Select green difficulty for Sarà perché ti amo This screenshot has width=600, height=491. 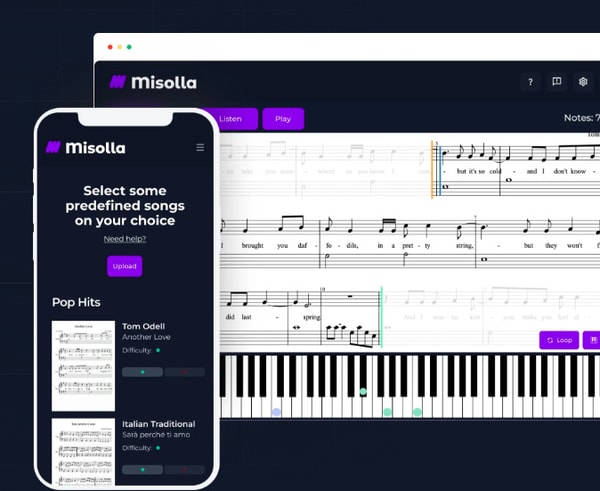click(142, 469)
